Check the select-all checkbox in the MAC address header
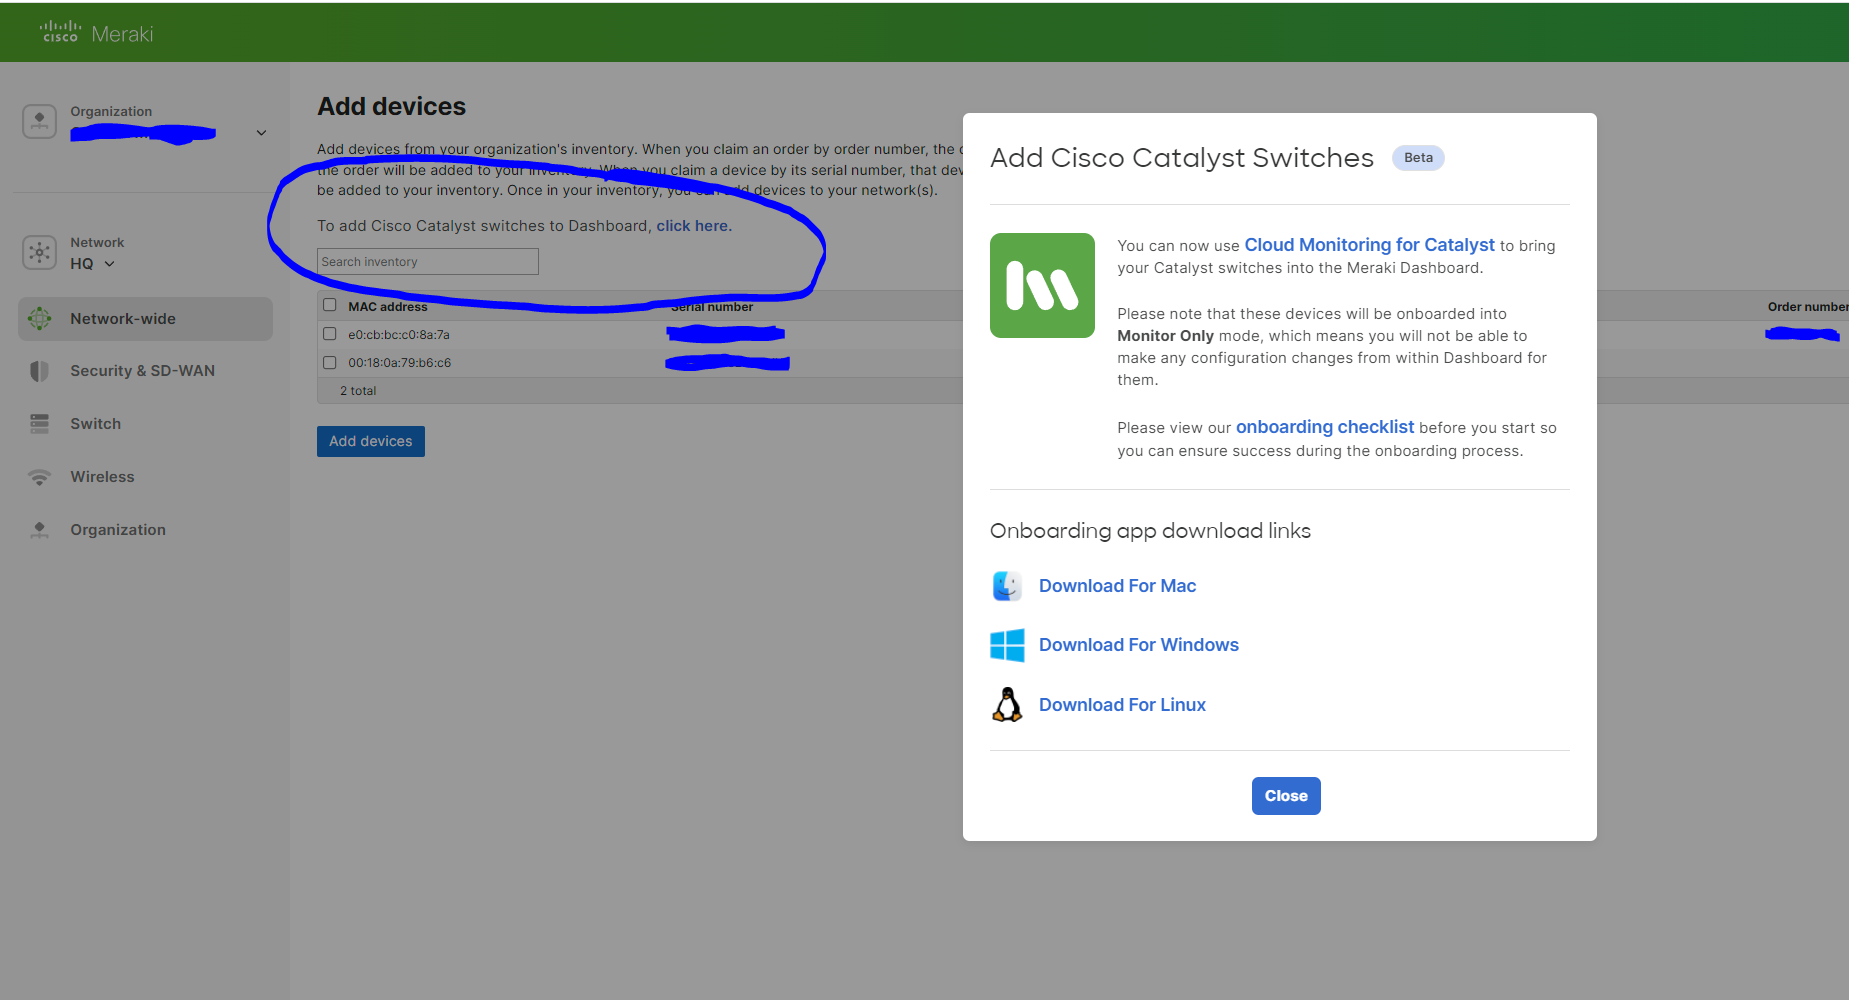The image size is (1849, 1000). [330, 305]
